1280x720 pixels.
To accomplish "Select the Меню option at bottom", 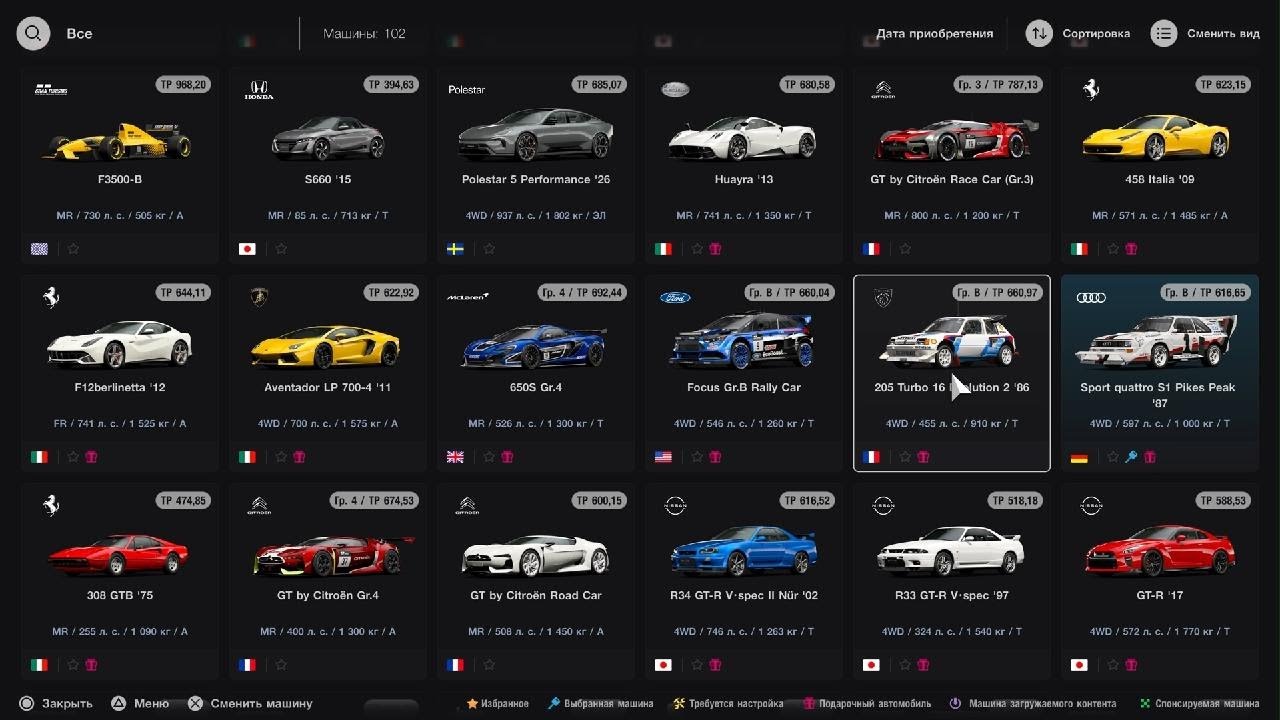I will [x=151, y=703].
